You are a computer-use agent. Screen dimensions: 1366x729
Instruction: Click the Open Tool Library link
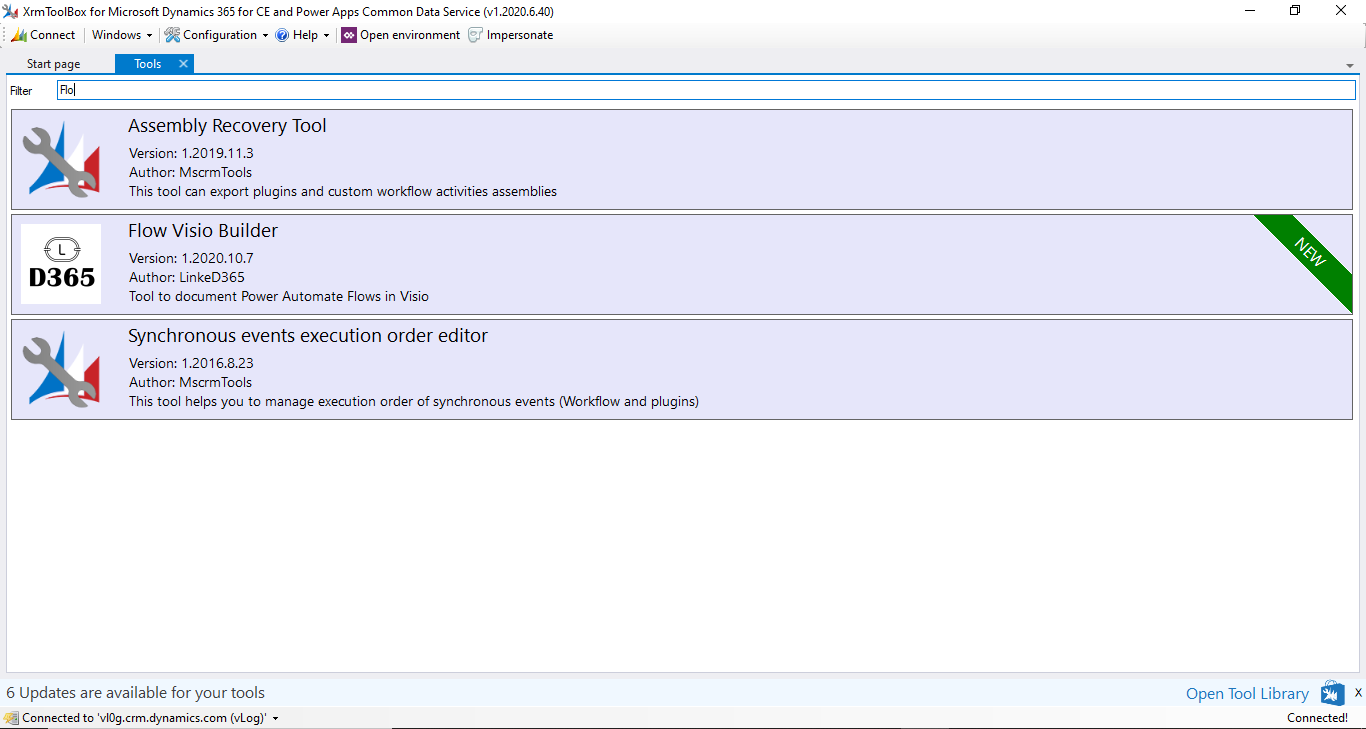(1247, 693)
